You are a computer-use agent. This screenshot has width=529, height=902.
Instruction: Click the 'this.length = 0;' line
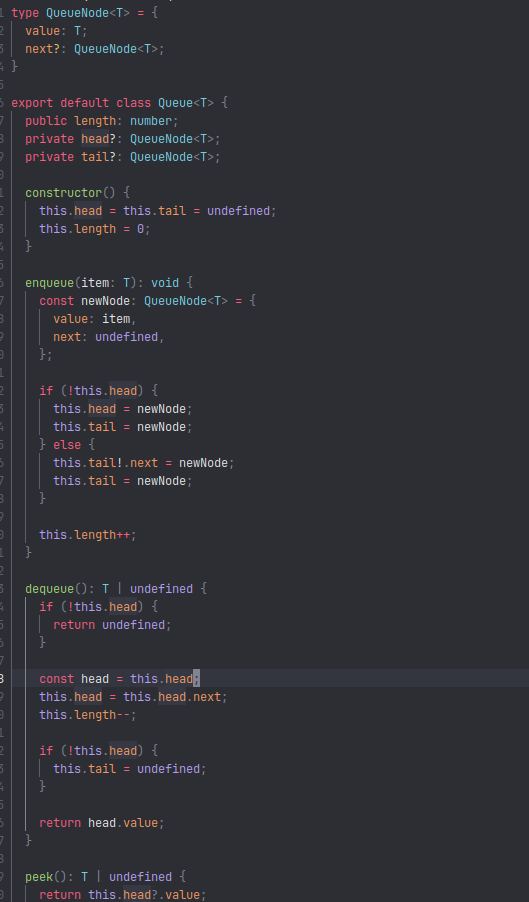[95, 229]
